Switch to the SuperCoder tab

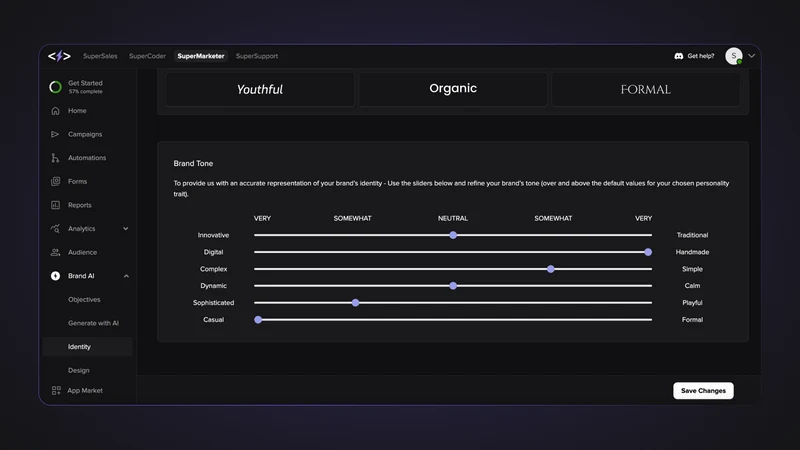point(147,56)
